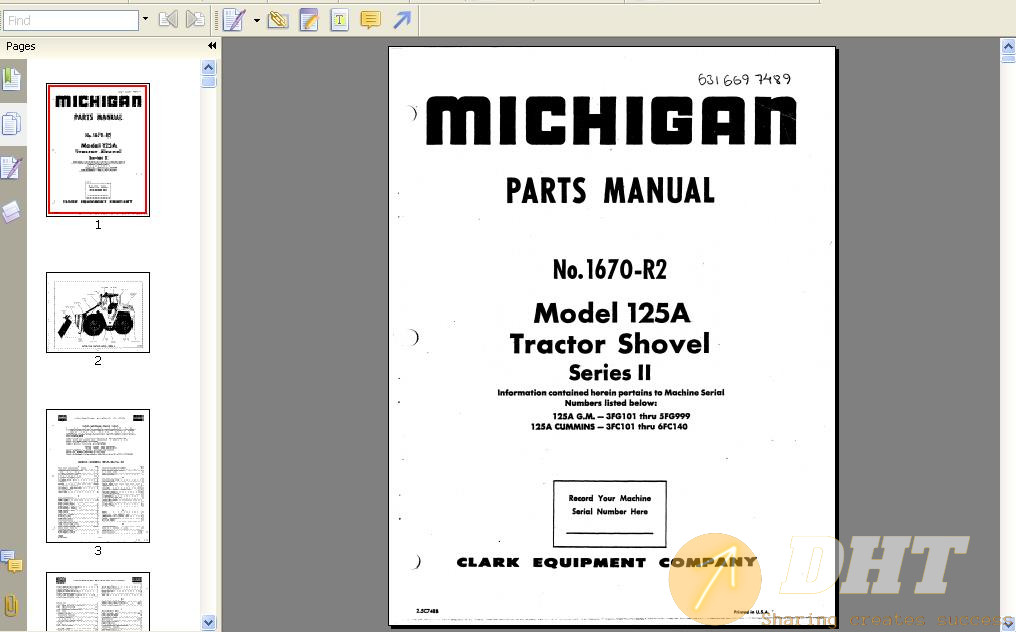Click the "PARTS MANUAL" heading on the page

[610, 191]
